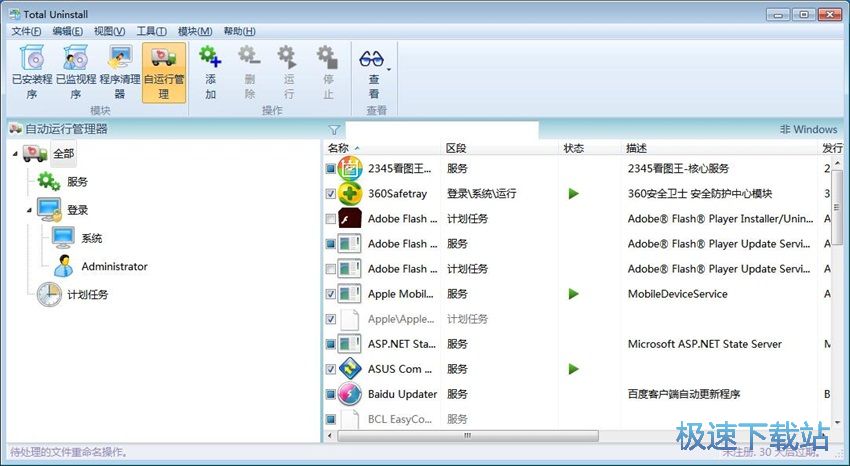Click the ASP.NET State service icon

350,344
